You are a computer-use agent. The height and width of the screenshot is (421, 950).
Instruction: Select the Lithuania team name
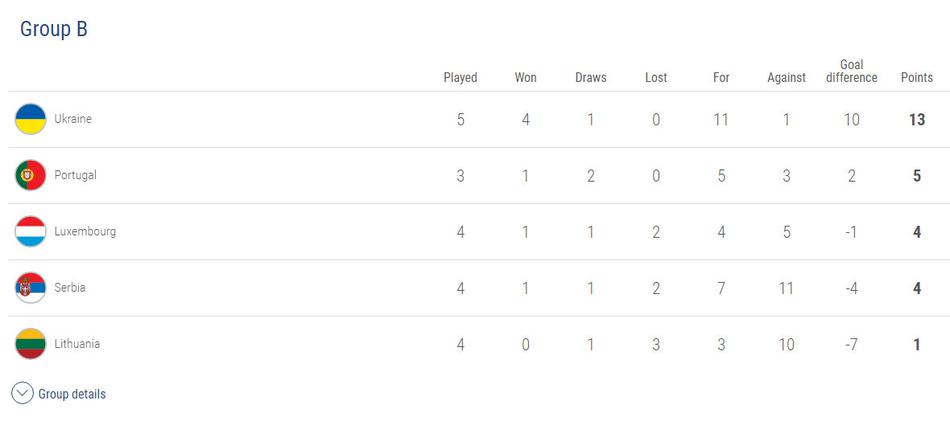click(77, 343)
